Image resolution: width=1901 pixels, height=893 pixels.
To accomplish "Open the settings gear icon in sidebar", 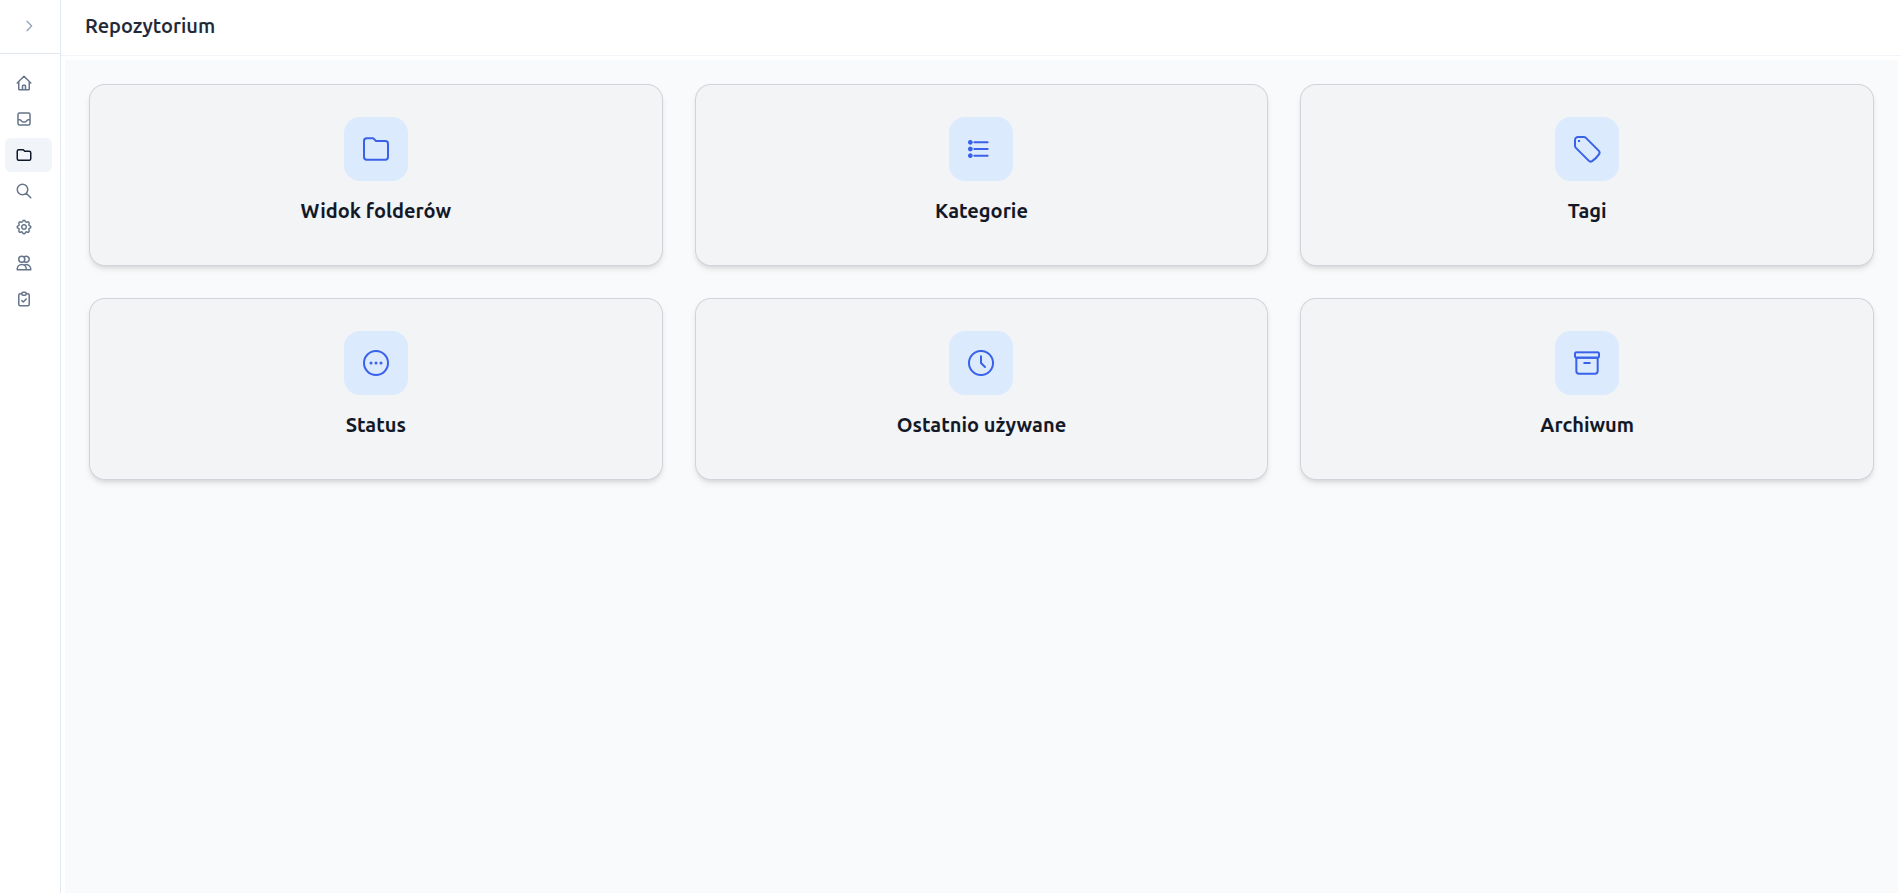I will click(24, 227).
